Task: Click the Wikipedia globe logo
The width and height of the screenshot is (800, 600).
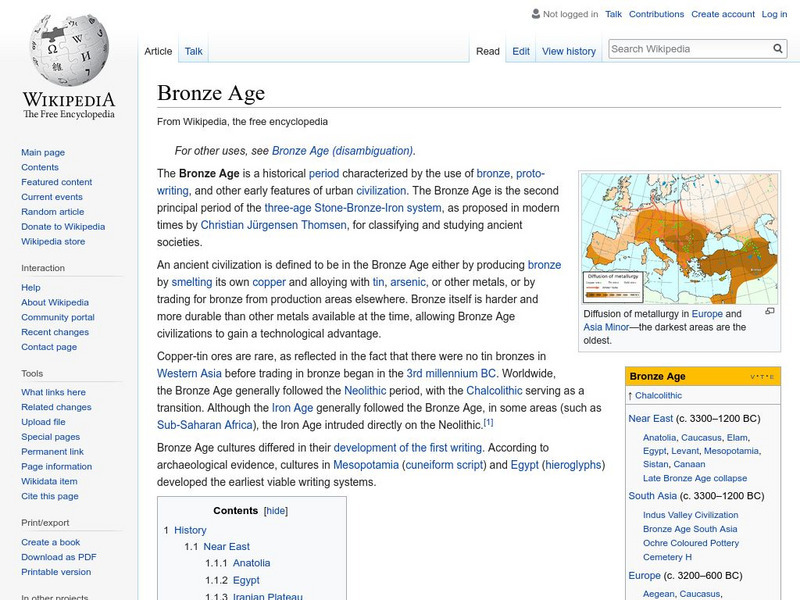Action: [x=68, y=50]
